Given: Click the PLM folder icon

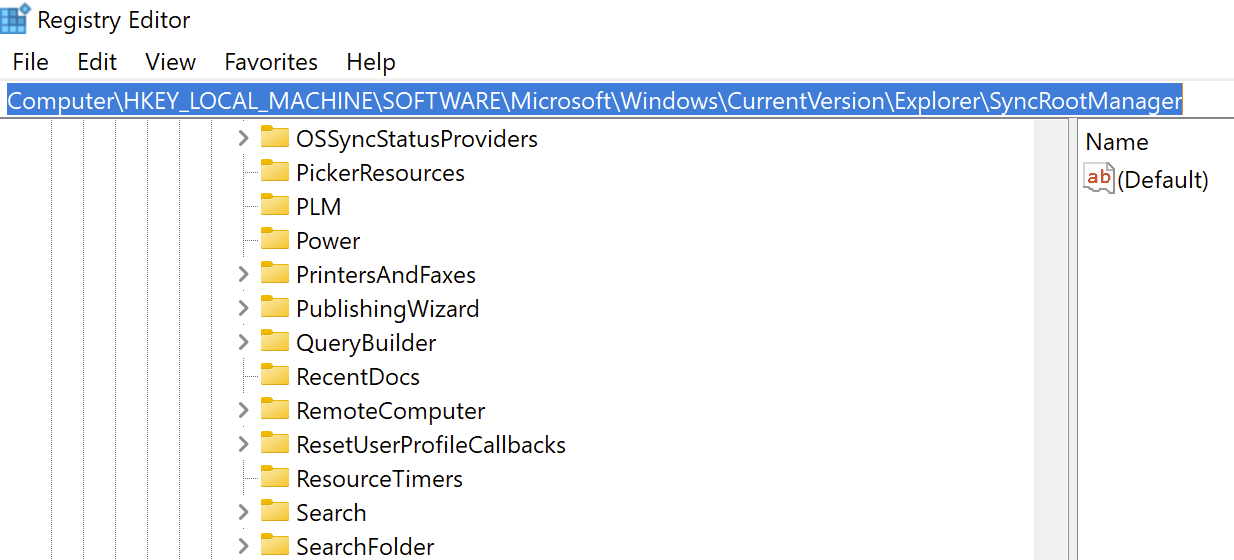Looking at the screenshot, I should click(274, 206).
